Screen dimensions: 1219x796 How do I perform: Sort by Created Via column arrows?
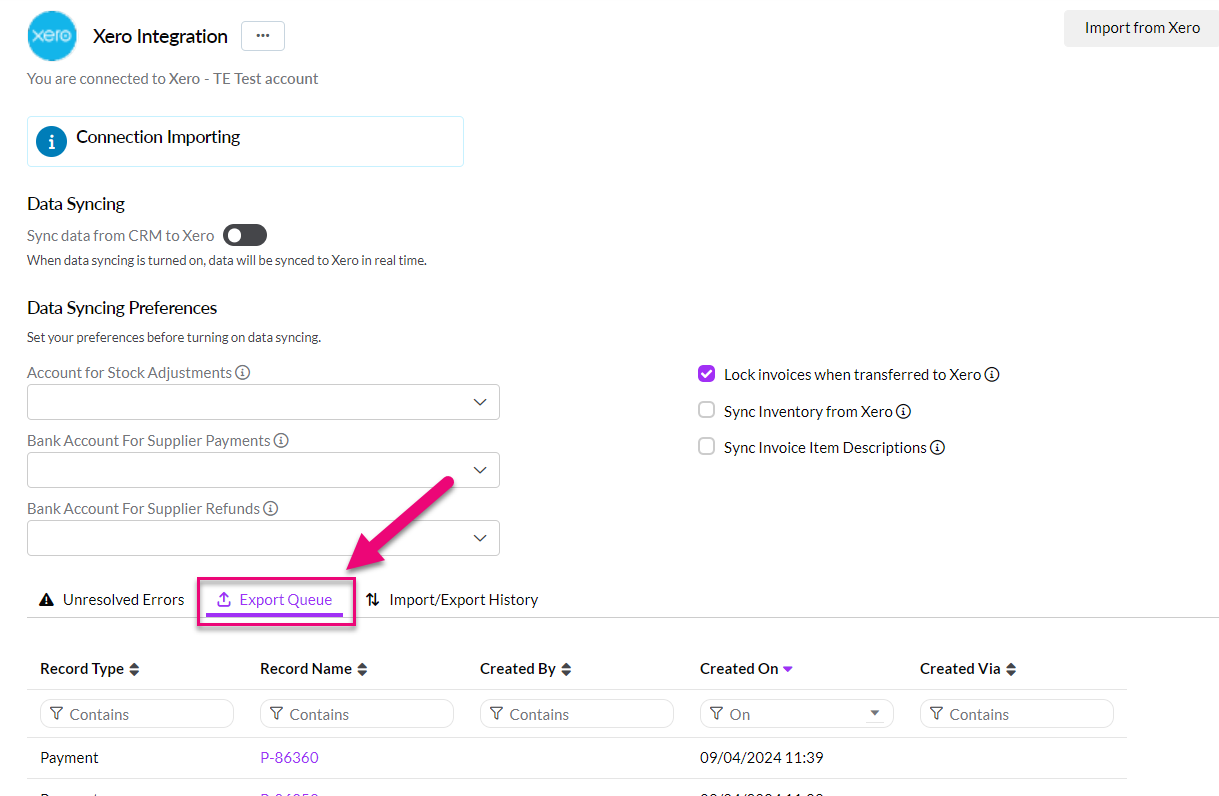click(x=1011, y=670)
